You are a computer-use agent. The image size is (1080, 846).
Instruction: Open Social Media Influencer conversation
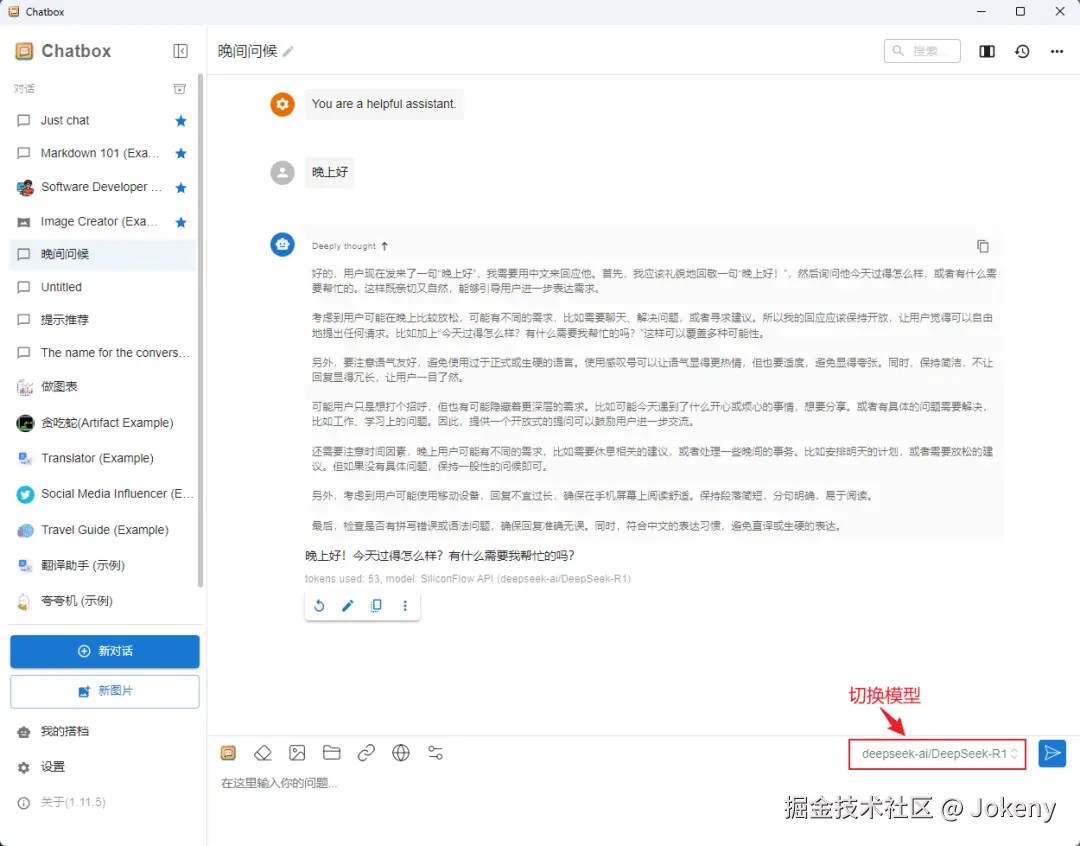pos(103,494)
